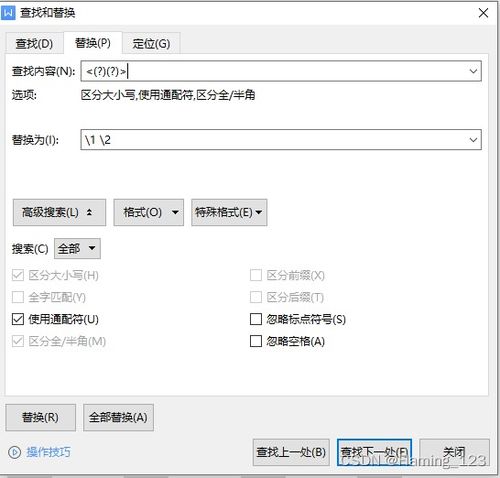500x478 pixels.
Task: Click the 查找上一处(B) button
Action: click(x=291, y=452)
